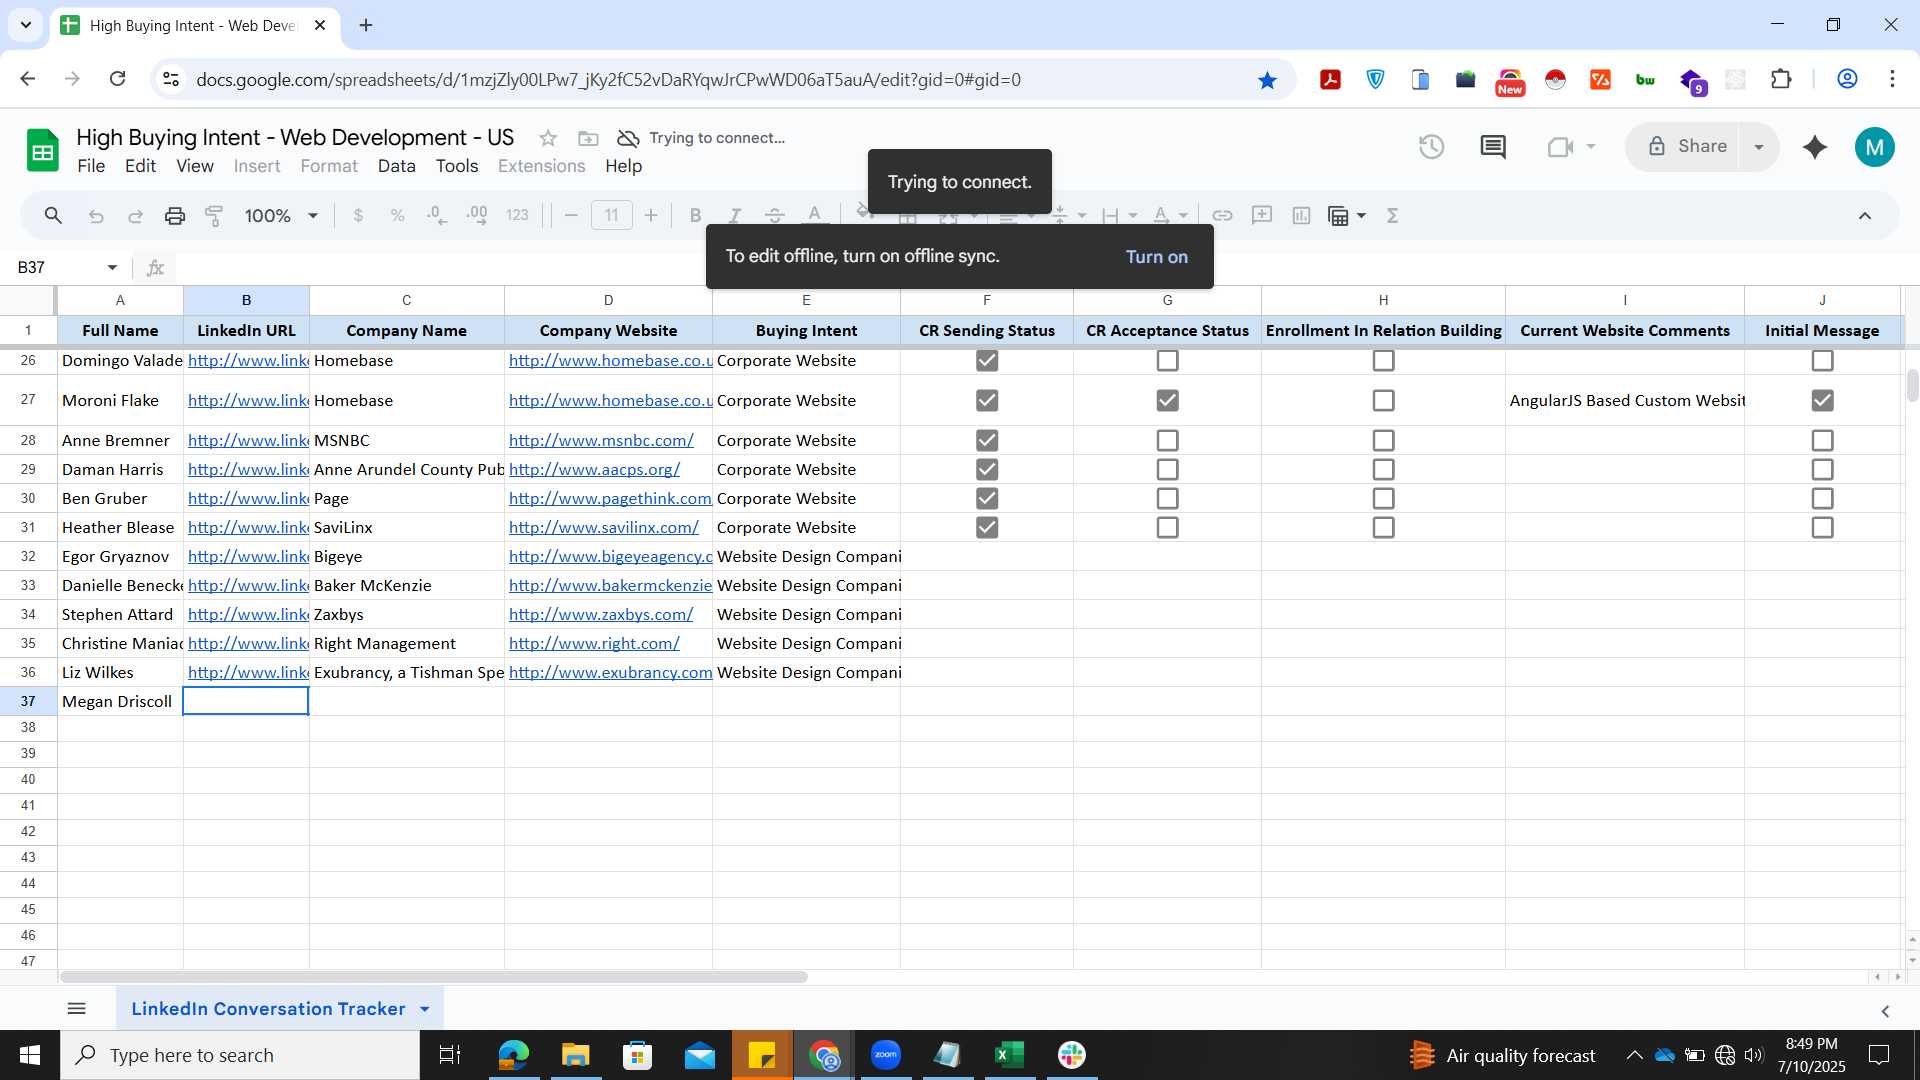Click the Gemini sparkle icon
Viewport: 1920px width, 1080px height.
click(1815, 147)
